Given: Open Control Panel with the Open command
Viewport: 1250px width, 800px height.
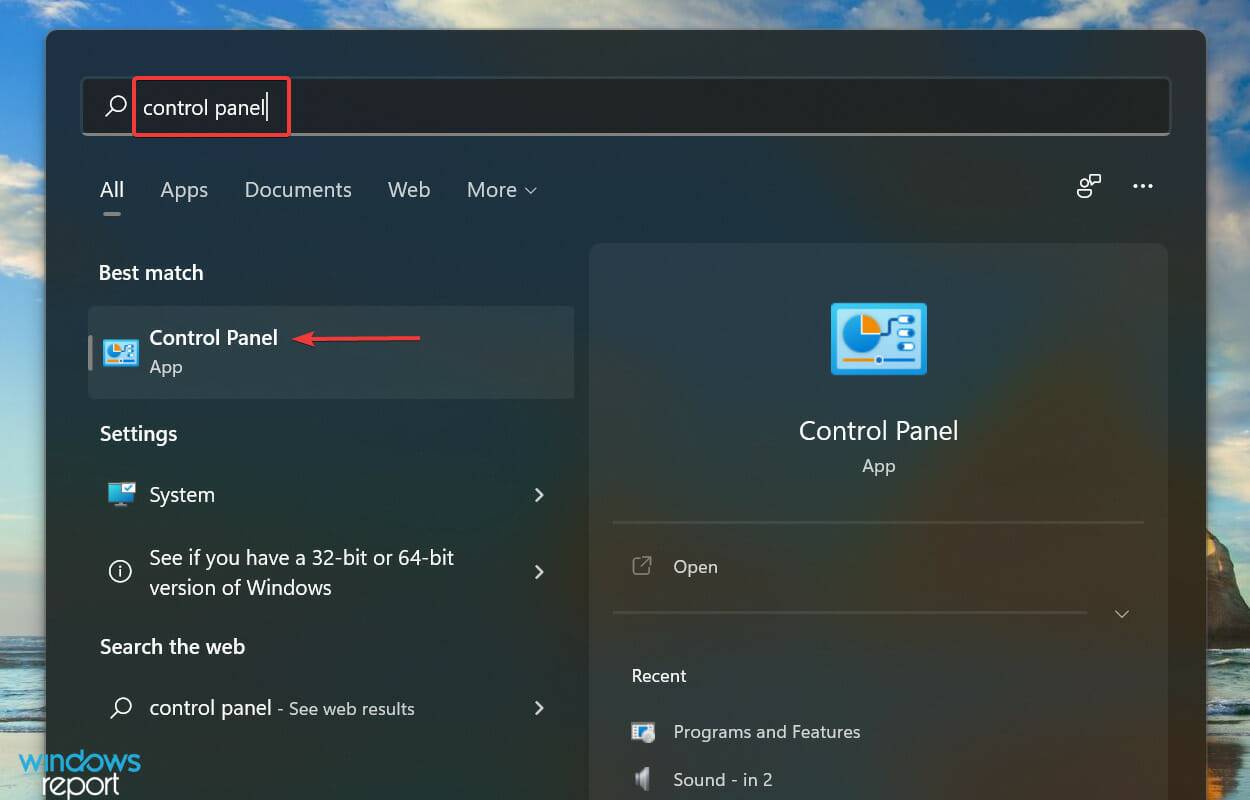Looking at the screenshot, I should click(x=695, y=566).
